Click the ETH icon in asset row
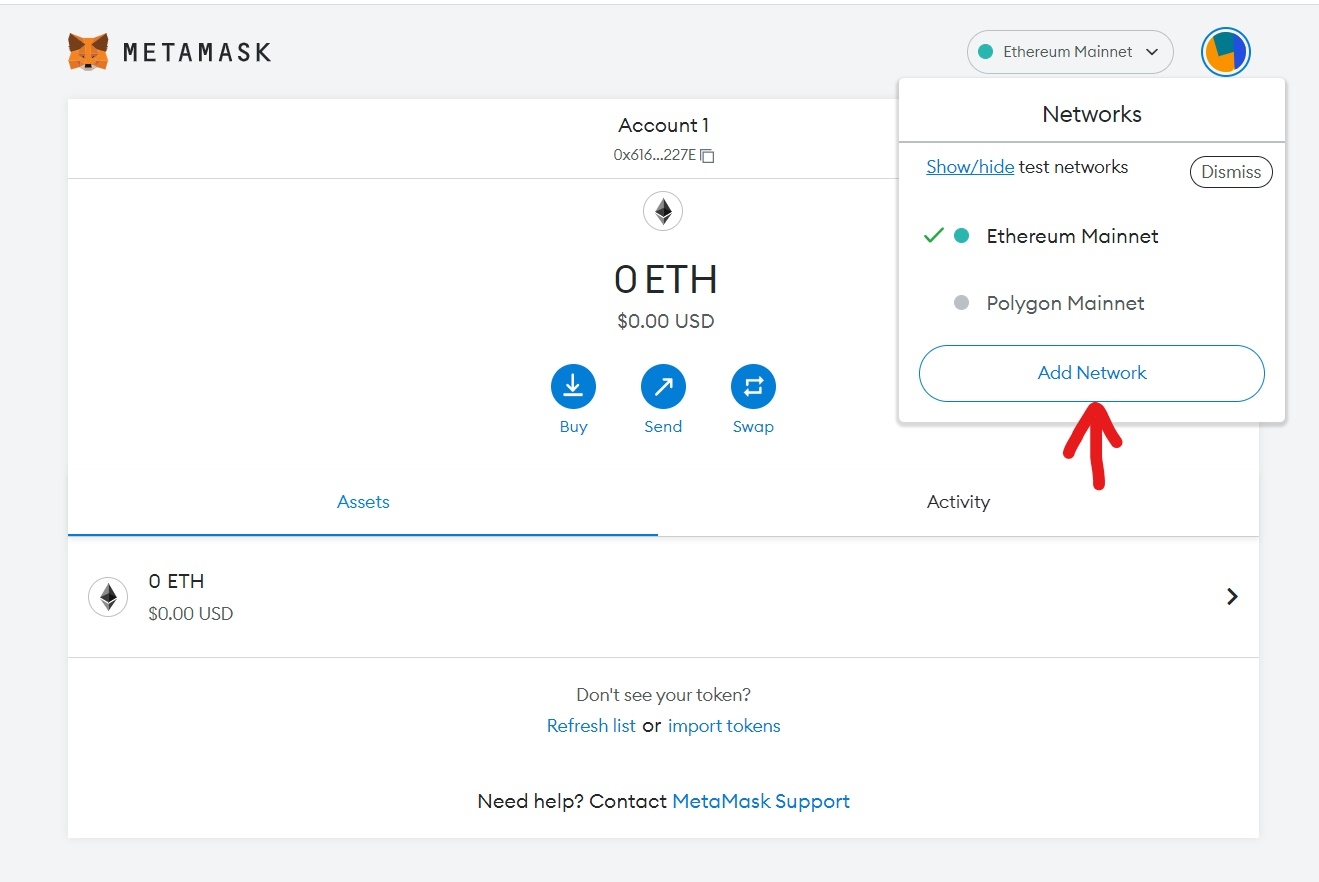Screen dimensions: 1319x882 [108, 597]
